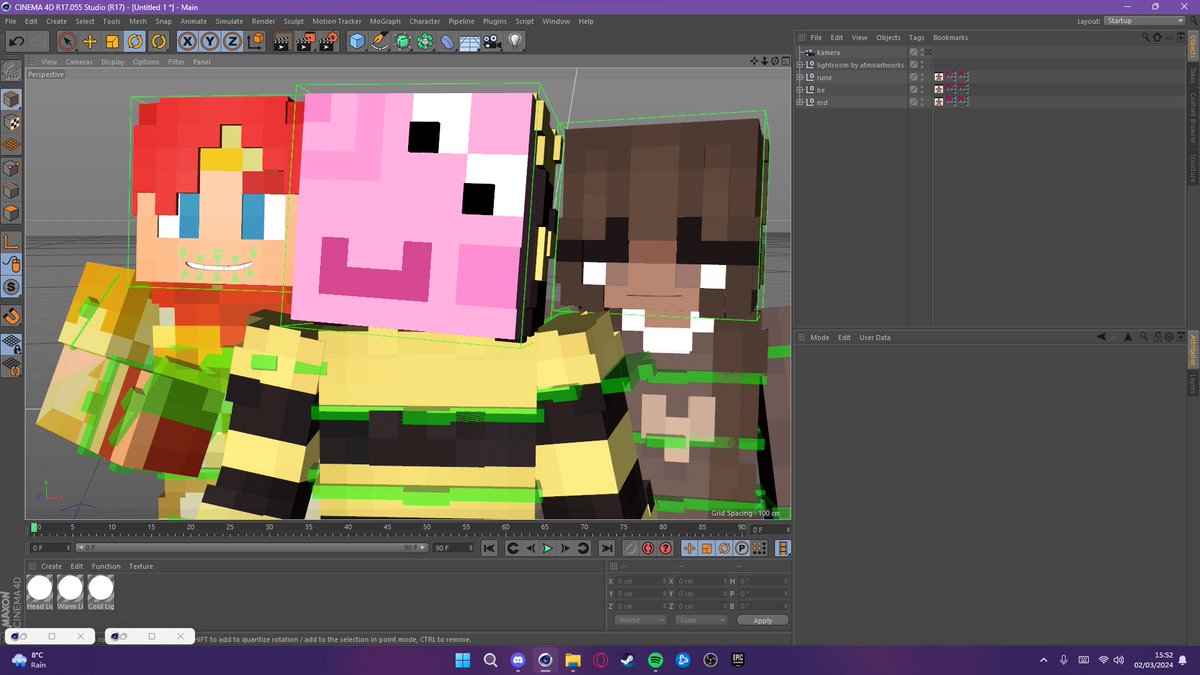Click the Coordinate System icon

click(256, 41)
